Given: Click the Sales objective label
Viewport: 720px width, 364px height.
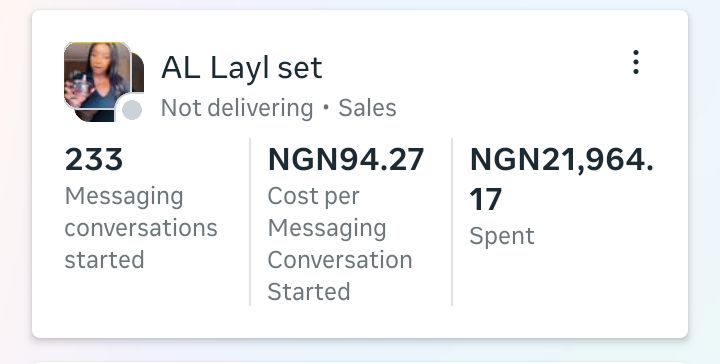Looking at the screenshot, I should (x=367, y=108).
